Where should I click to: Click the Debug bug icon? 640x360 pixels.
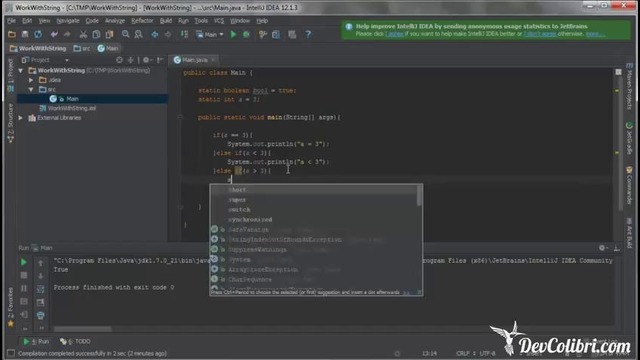246,35
